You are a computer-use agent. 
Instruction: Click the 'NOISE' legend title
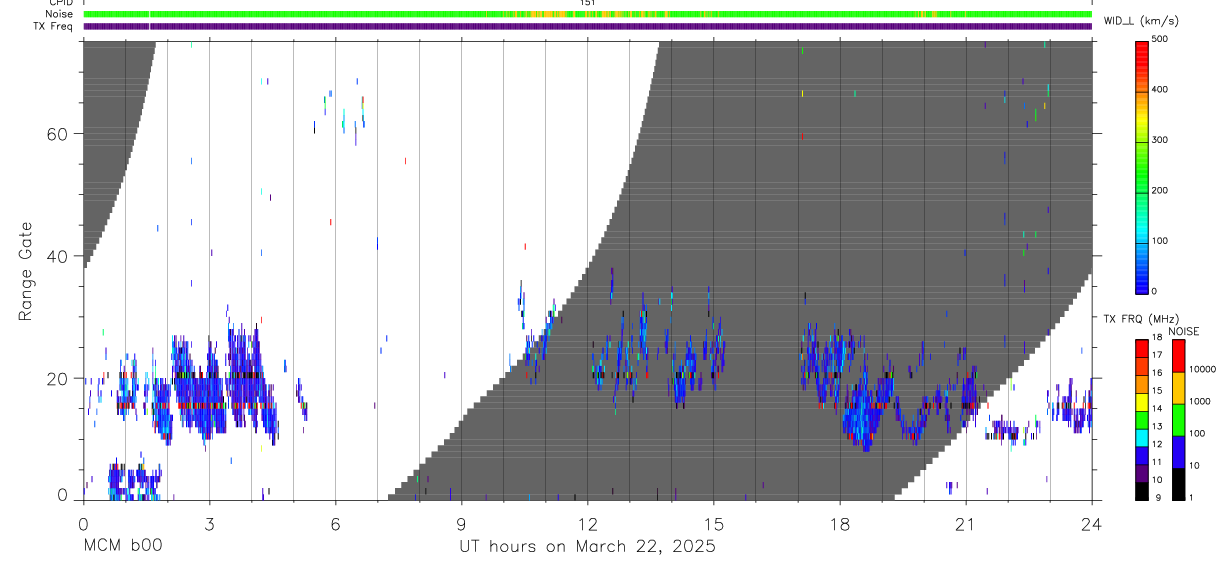pyautogui.click(x=1184, y=331)
